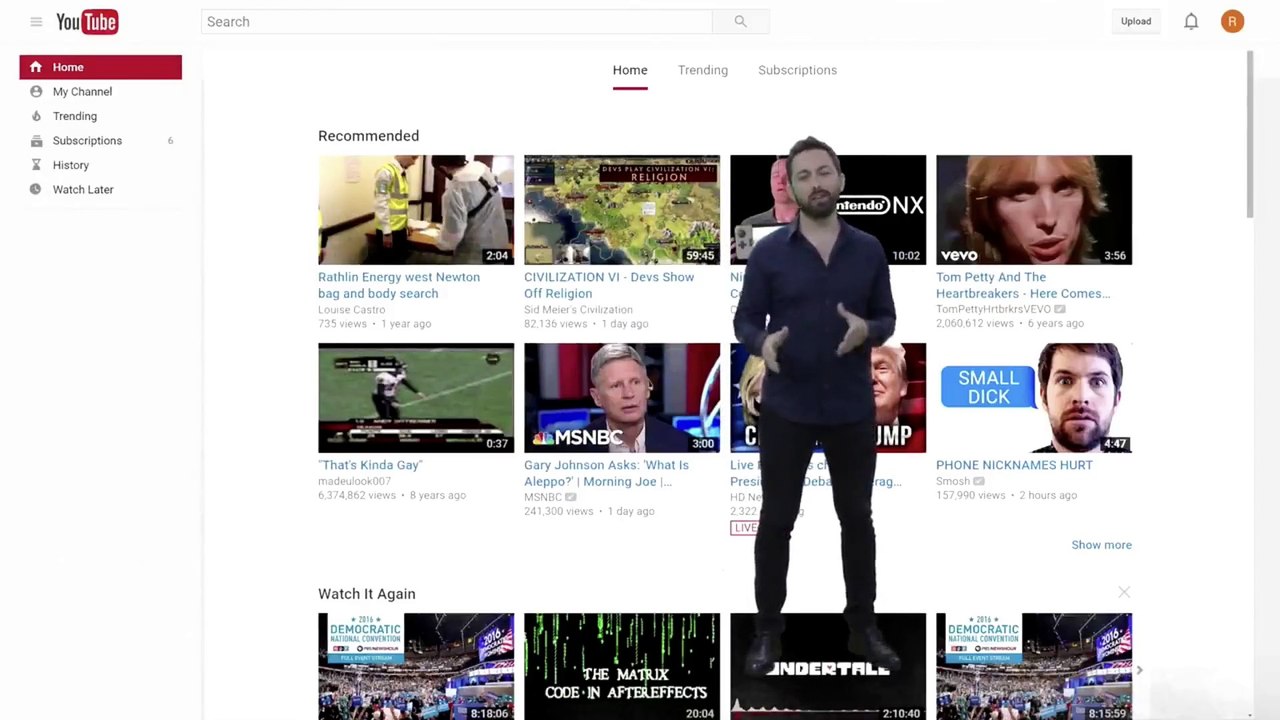Click the Trending flame icon
1280x720 pixels.
pyautogui.click(x=36, y=116)
